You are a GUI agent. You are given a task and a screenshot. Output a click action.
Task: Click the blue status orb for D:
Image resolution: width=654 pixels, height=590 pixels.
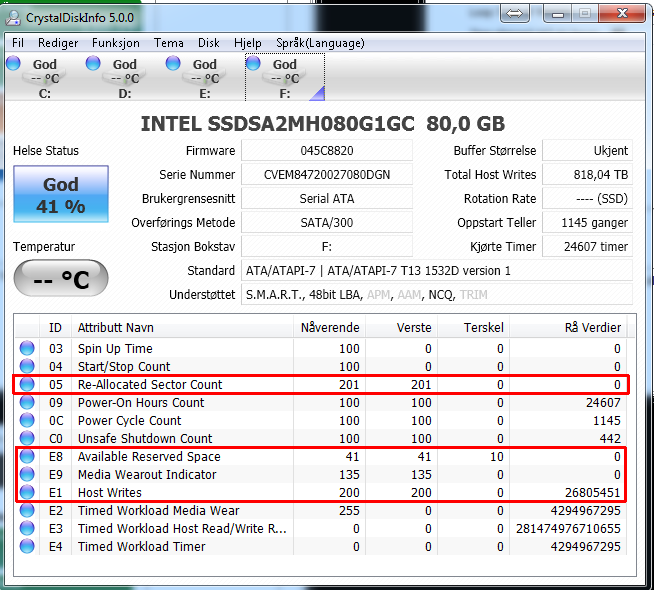click(93, 63)
